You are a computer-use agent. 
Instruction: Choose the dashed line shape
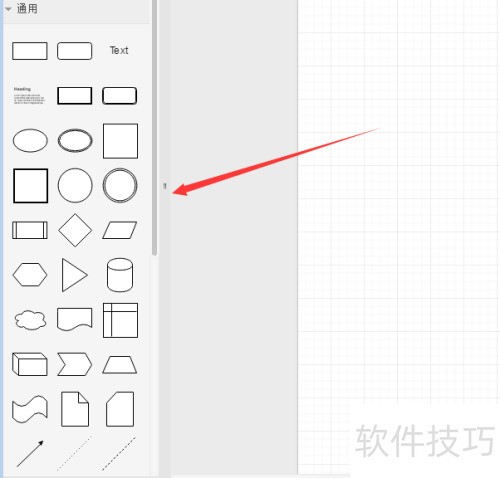point(119,453)
